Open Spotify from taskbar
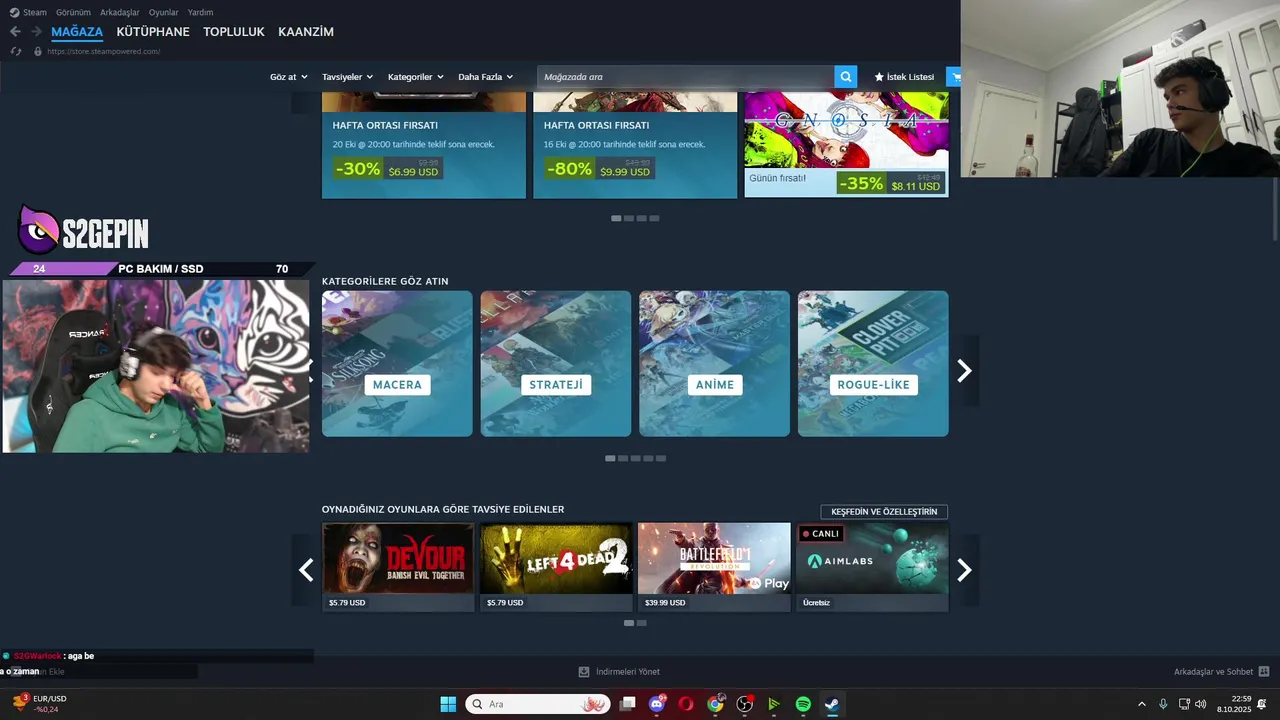Viewport: 1280px width, 720px height. point(803,704)
